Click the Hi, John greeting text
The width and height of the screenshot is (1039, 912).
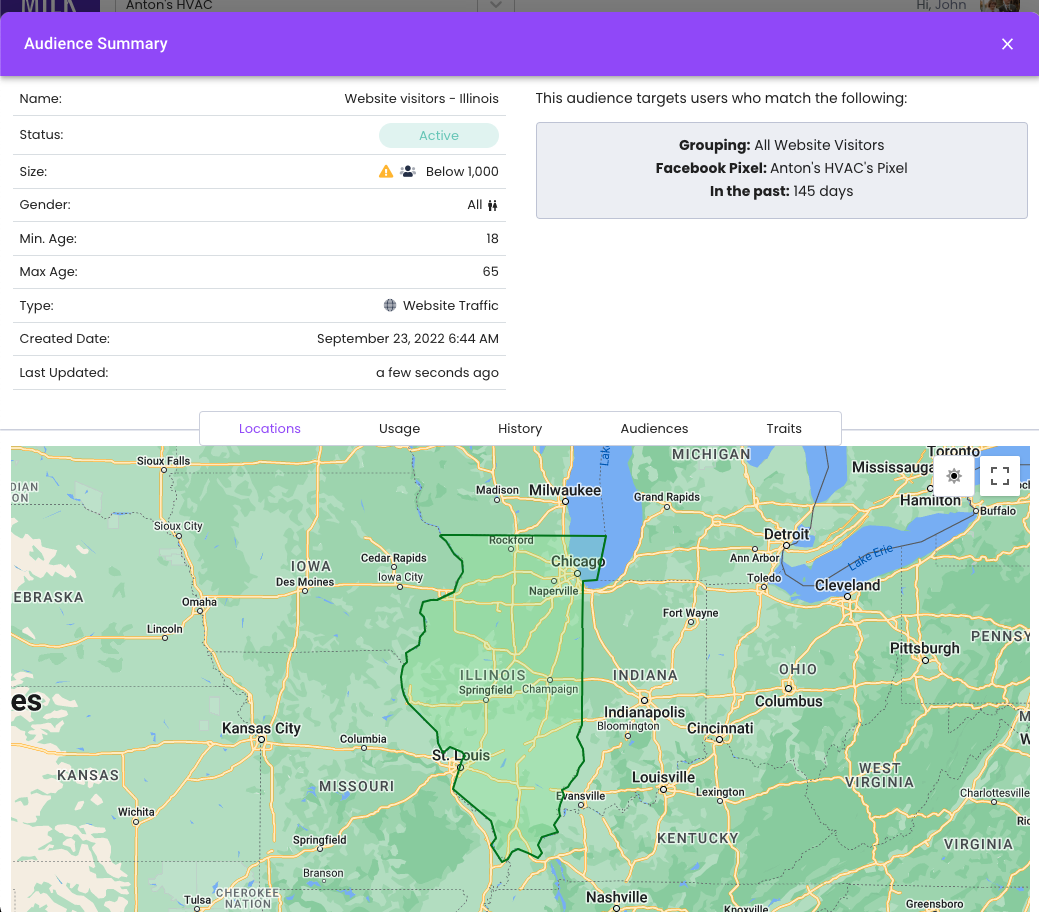point(941,6)
